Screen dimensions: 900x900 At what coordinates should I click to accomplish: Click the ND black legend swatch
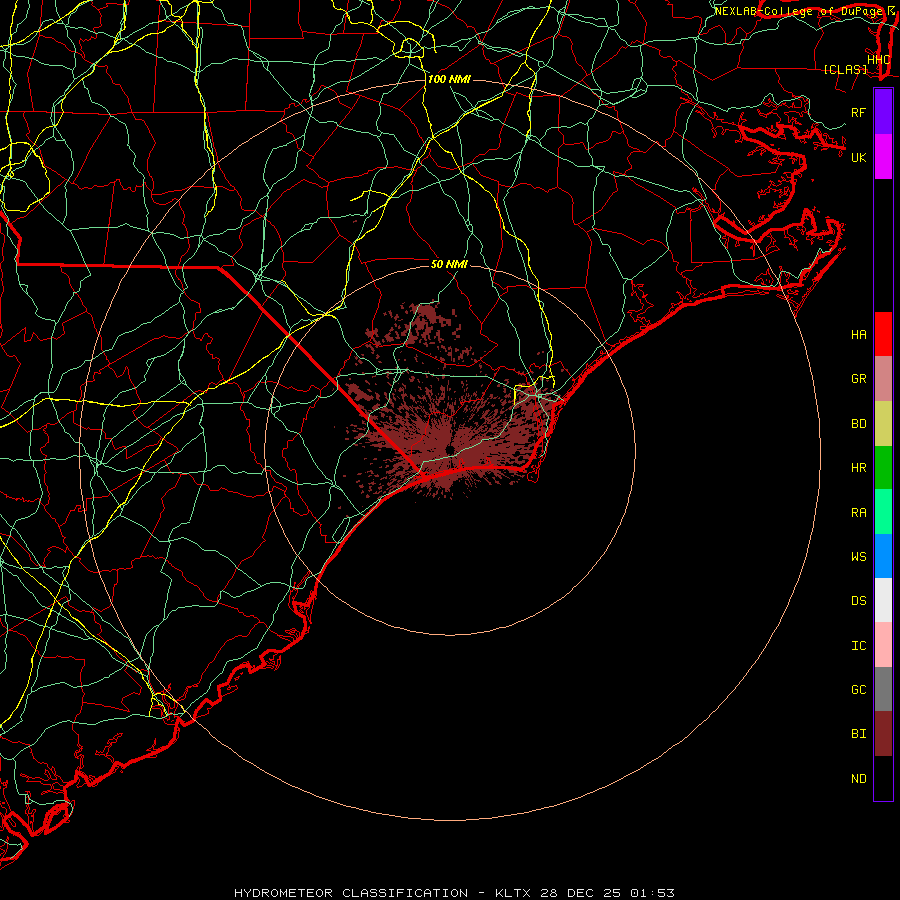[883, 778]
